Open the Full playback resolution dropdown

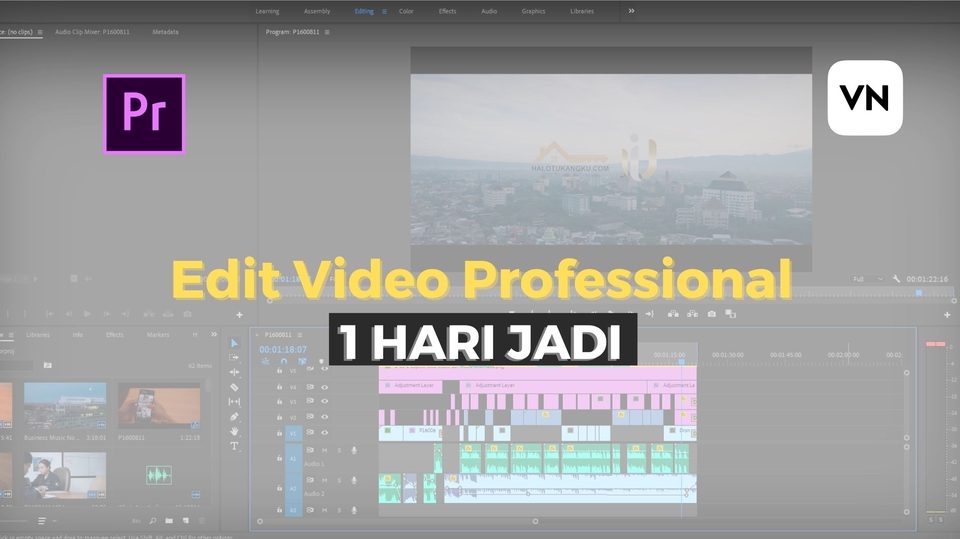tap(868, 279)
